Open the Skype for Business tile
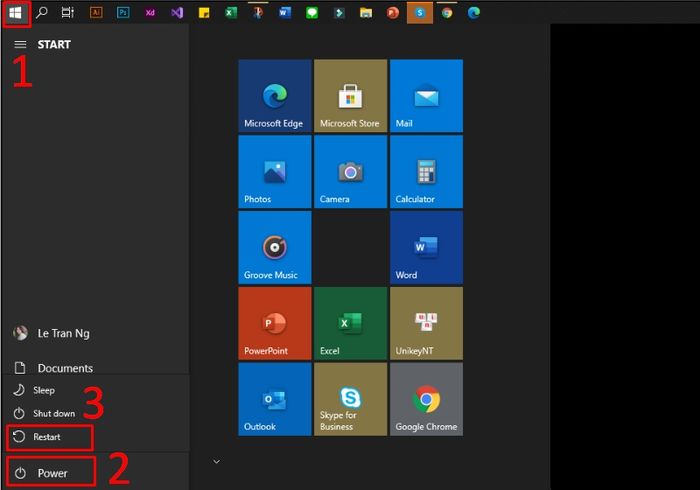Viewport: 700px width, 490px height. pyautogui.click(x=350, y=399)
